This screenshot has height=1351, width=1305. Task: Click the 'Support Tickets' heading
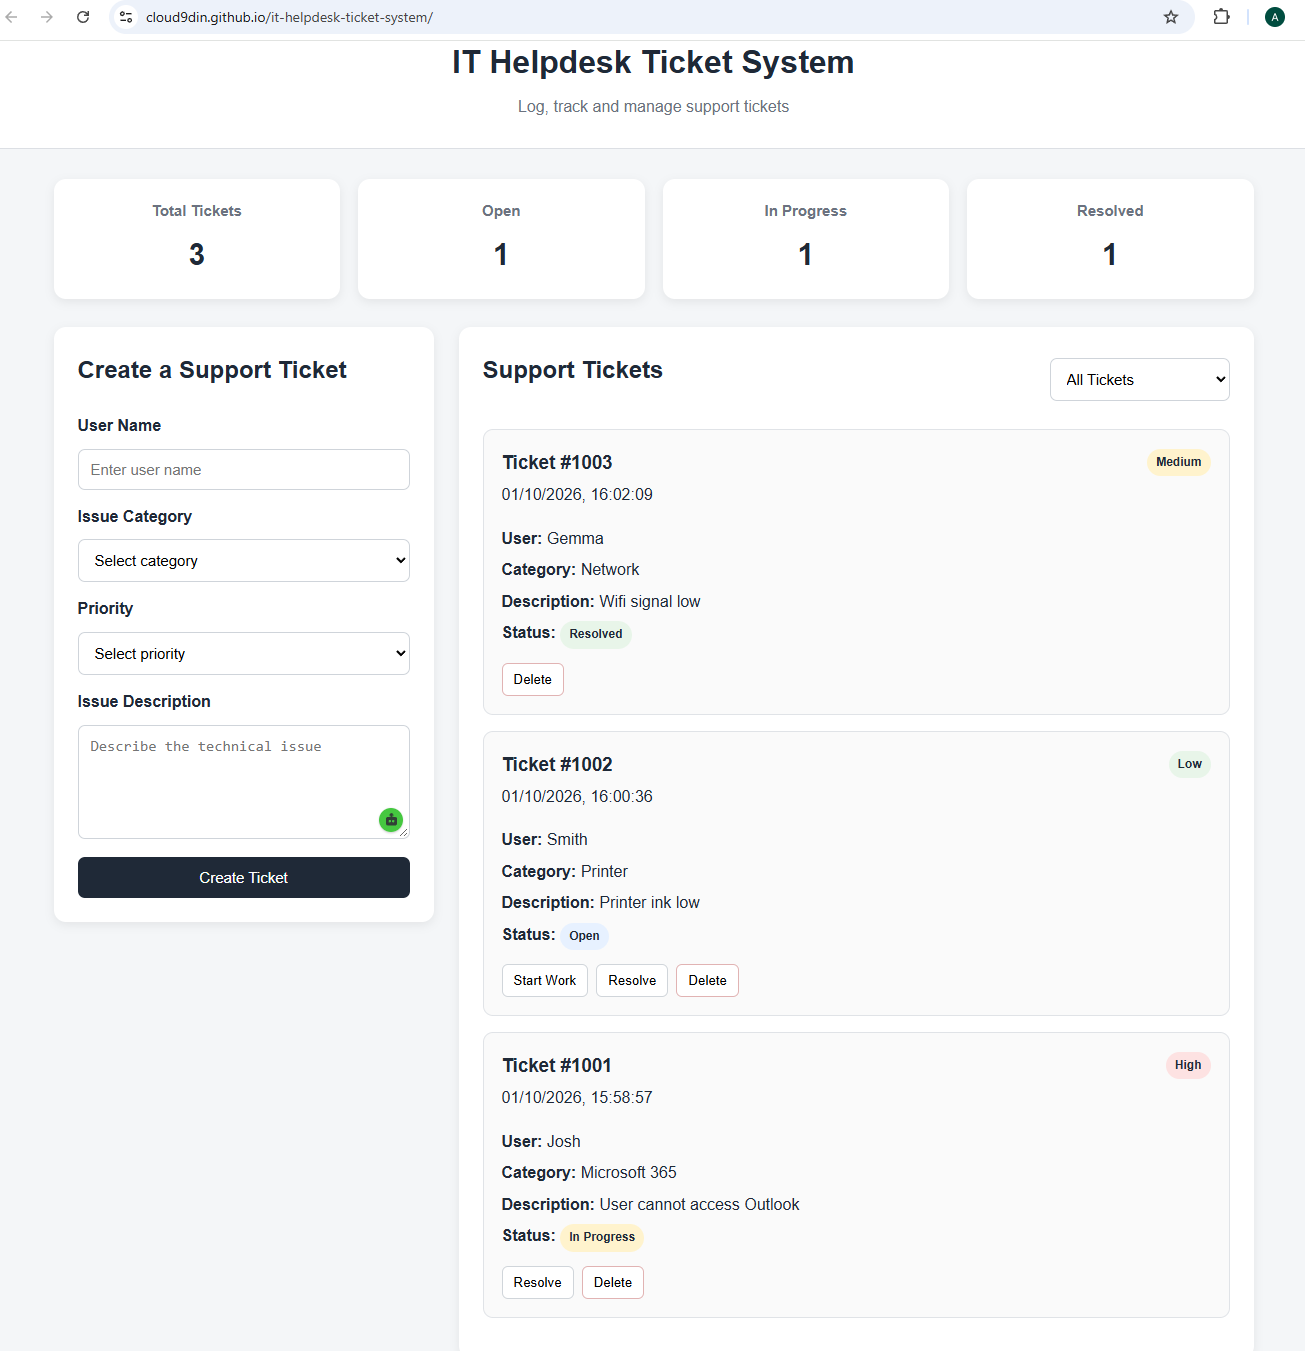coord(573,370)
